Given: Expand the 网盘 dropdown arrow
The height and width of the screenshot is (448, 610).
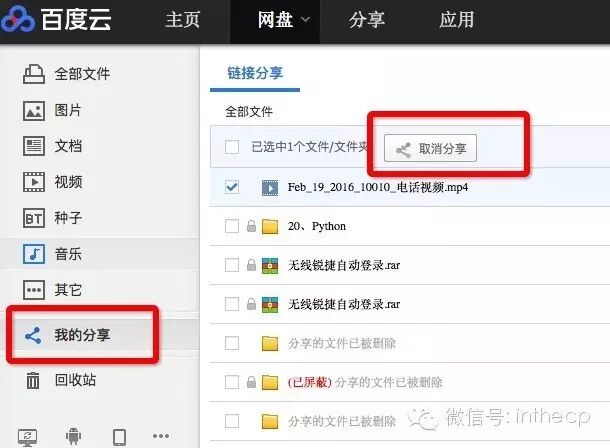Looking at the screenshot, I should (306, 19).
